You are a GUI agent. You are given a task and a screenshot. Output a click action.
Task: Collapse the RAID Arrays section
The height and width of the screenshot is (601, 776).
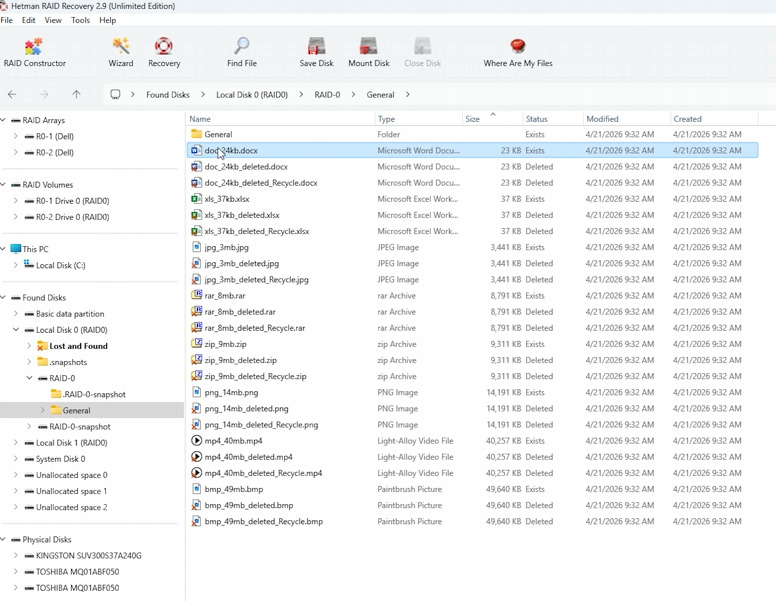click(3, 120)
